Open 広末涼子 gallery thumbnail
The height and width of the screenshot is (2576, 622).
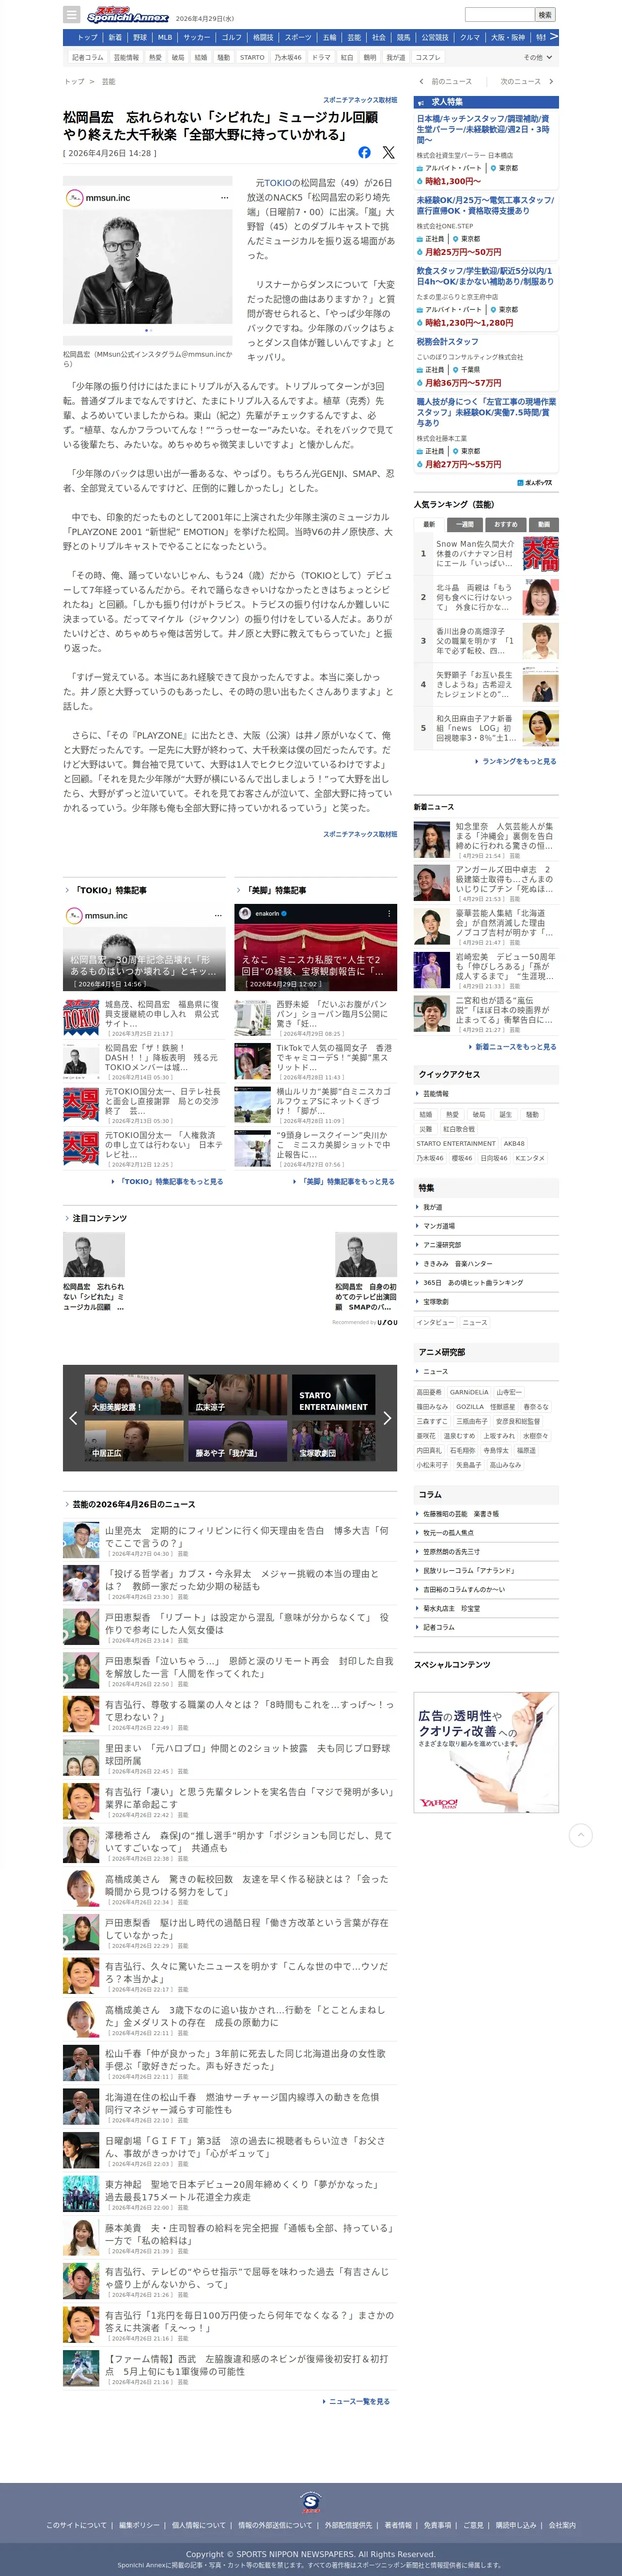pyautogui.click(x=237, y=1395)
